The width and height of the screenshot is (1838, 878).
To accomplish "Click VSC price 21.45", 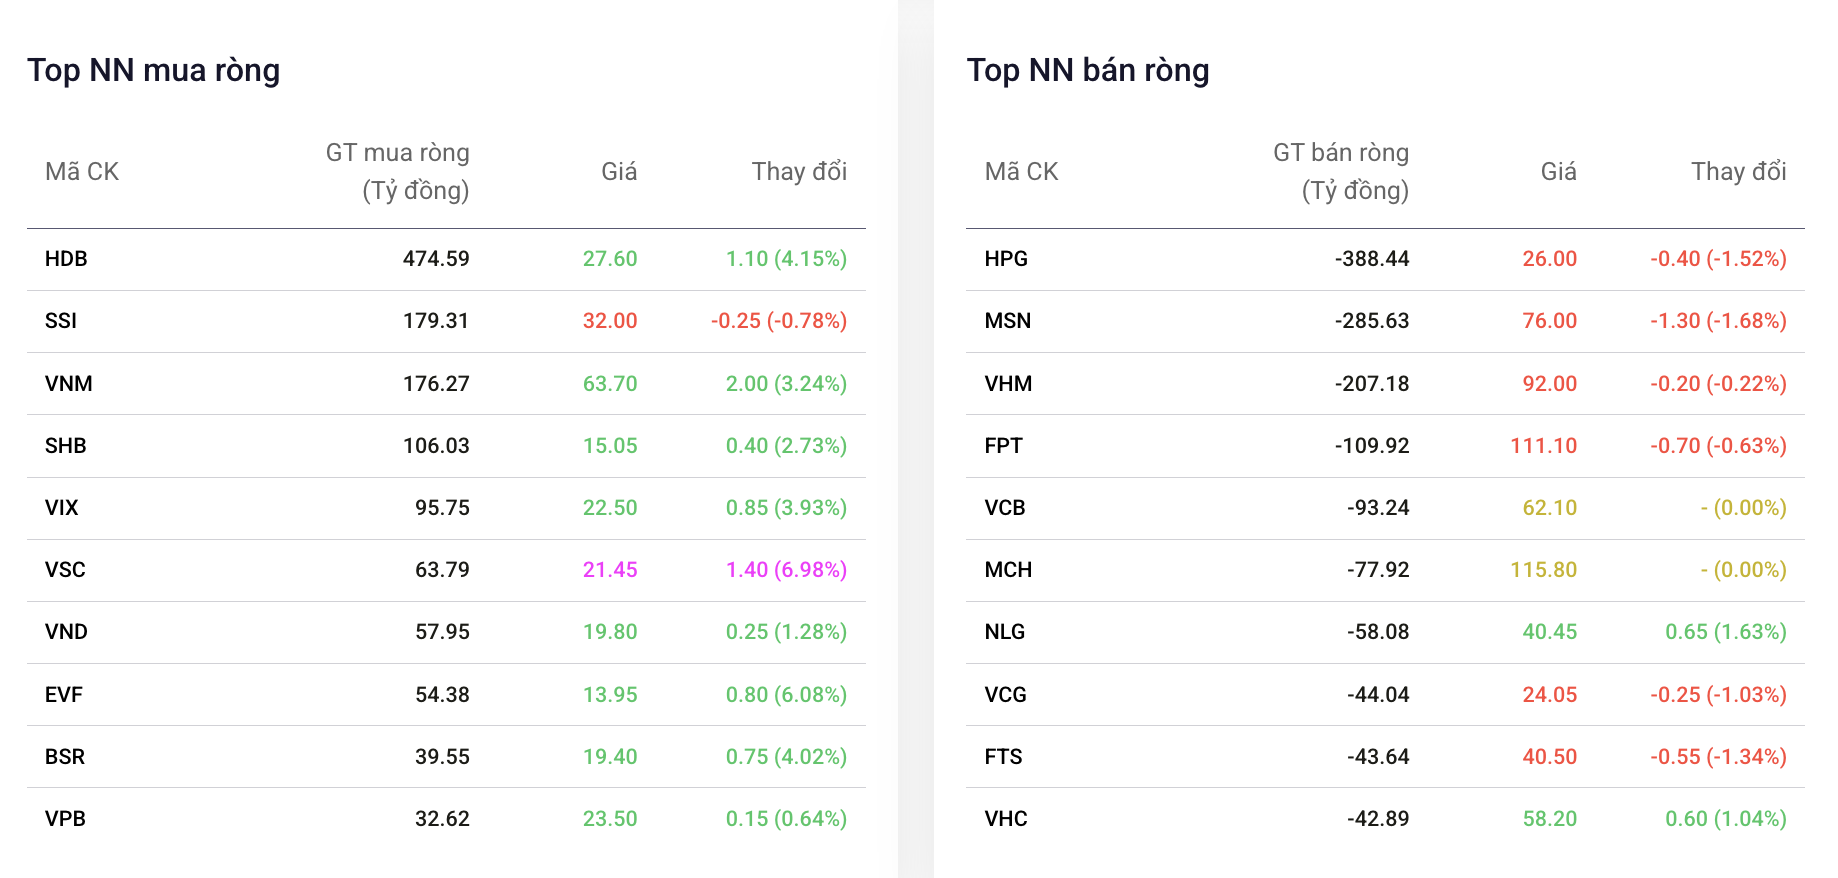I will click(x=610, y=570).
